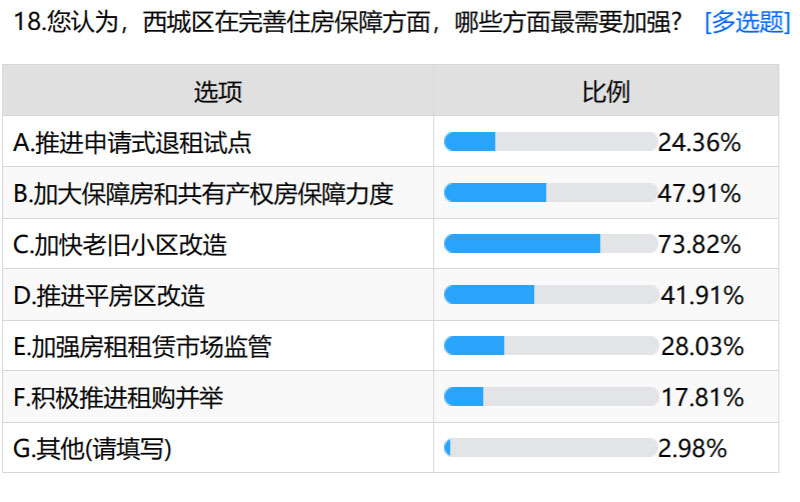800x502 pixels.
Task: Click question 18 title text
Action: click(x=347, y=22)
